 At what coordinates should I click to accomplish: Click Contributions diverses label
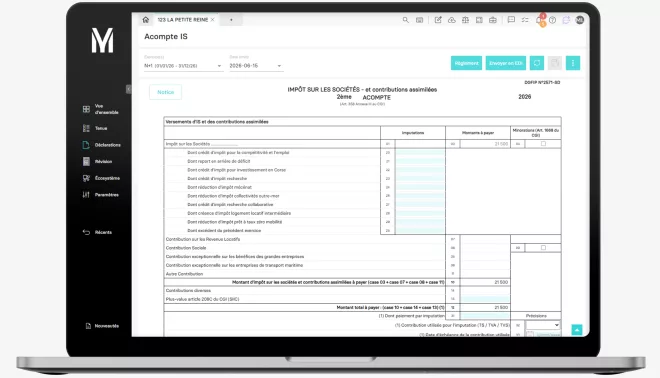188,290
